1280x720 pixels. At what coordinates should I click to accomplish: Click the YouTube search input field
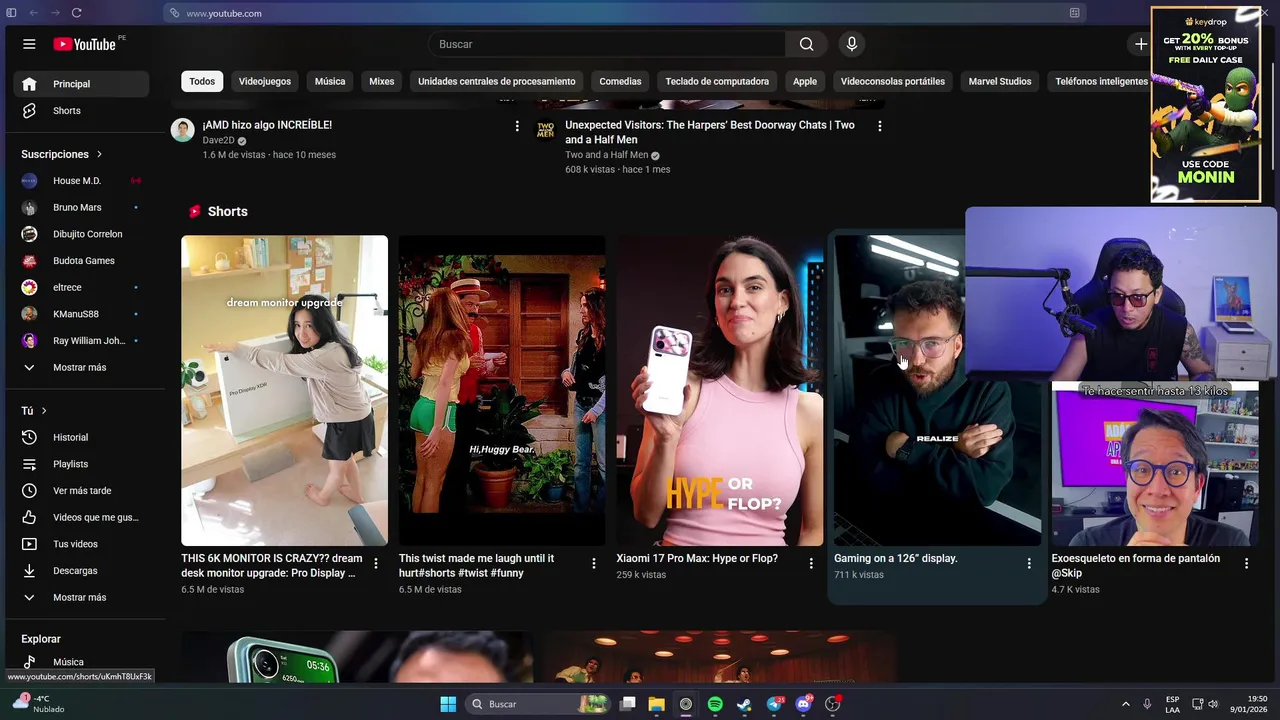tap(607, 44)
